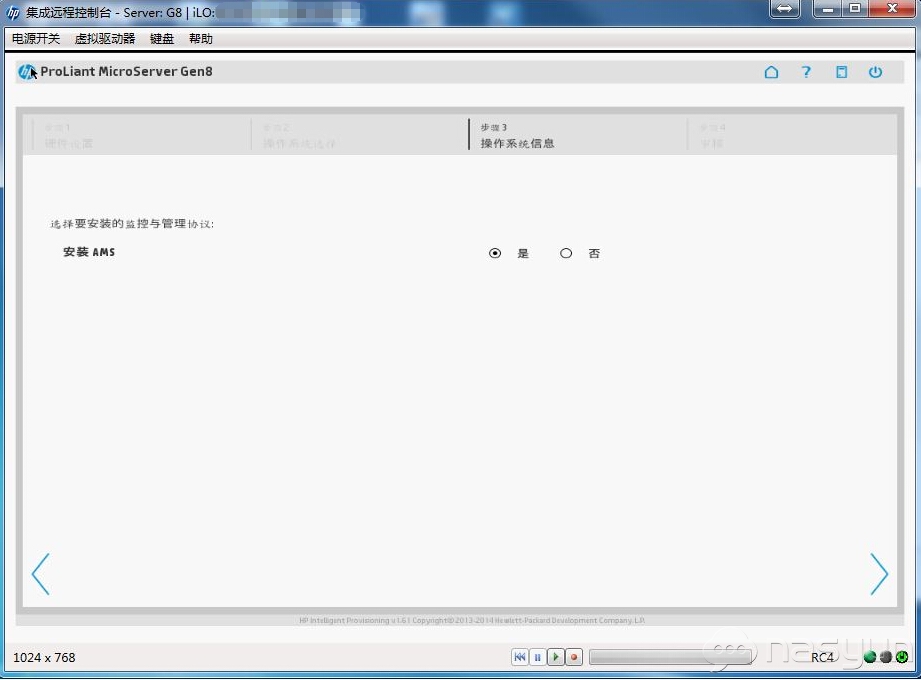Start recording with the red record button
The image size is (921, 680).
click(x=574, y=657)
